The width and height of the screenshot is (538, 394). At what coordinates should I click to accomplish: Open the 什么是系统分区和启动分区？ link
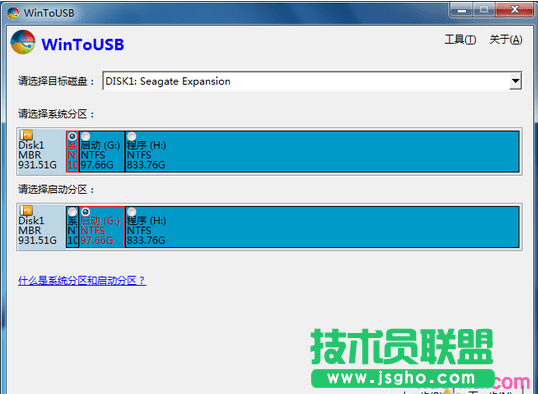pos(82,281)
